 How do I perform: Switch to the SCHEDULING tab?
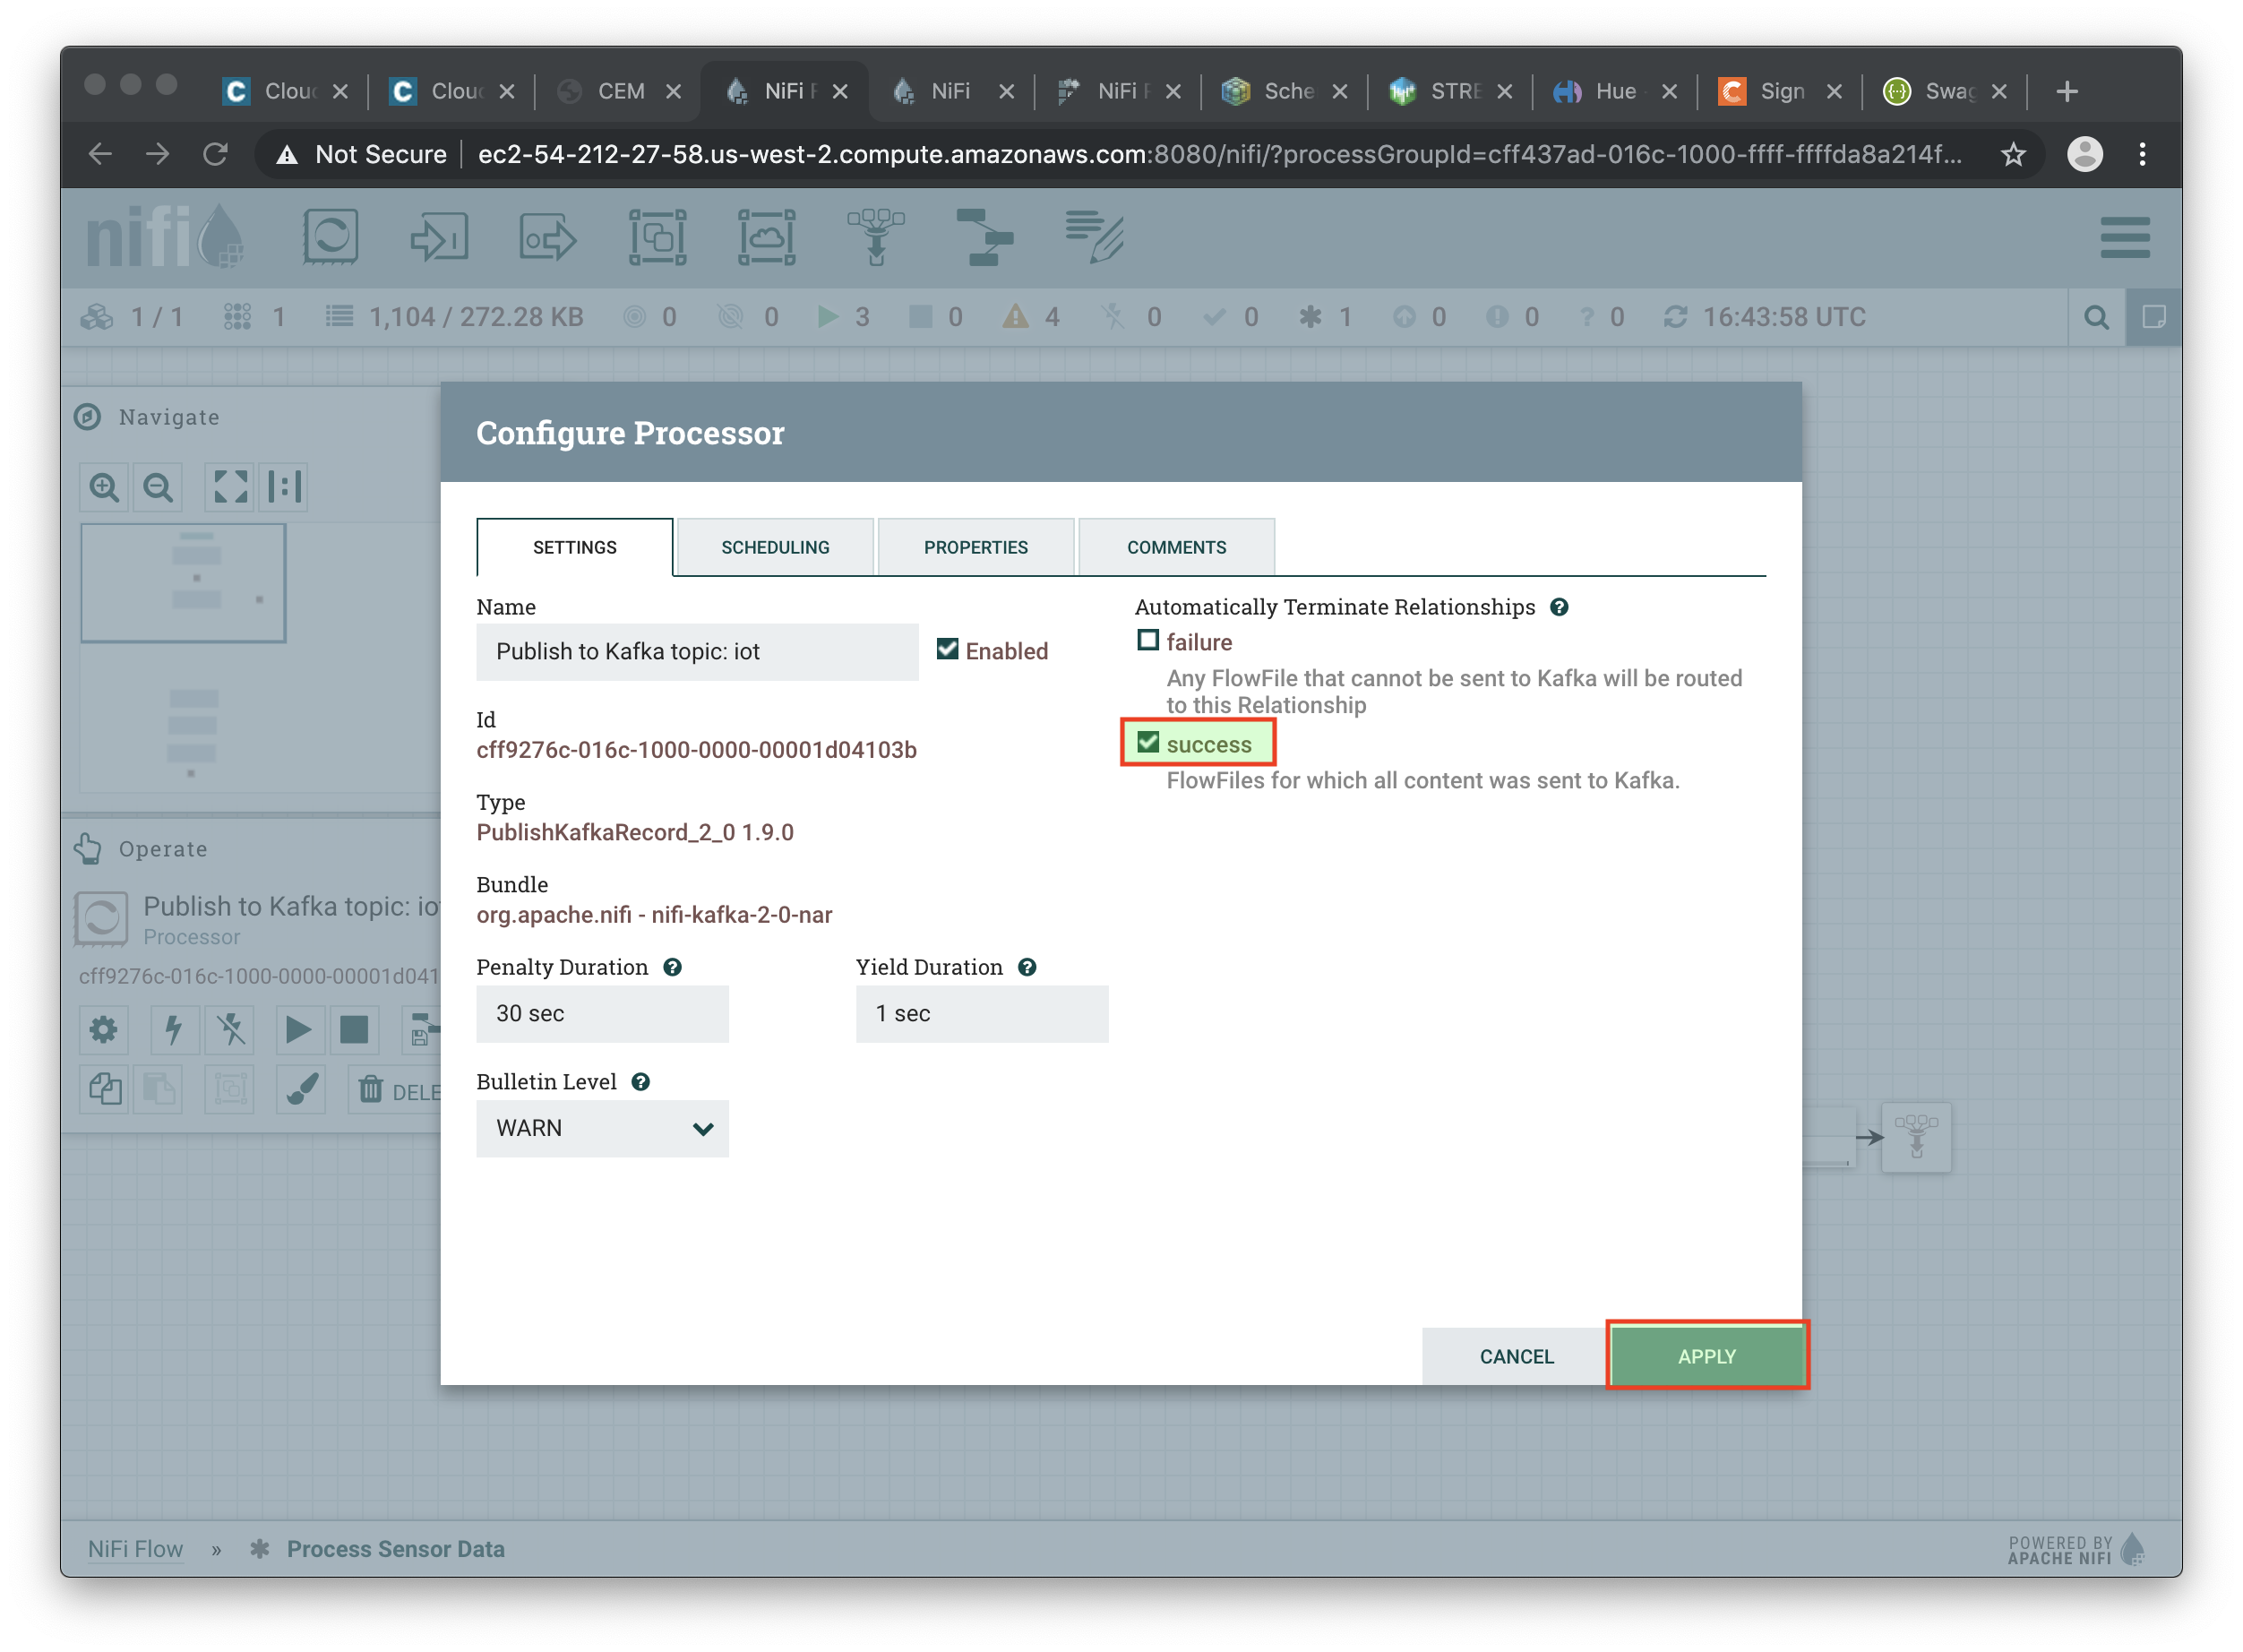click(x=775, y=546)
